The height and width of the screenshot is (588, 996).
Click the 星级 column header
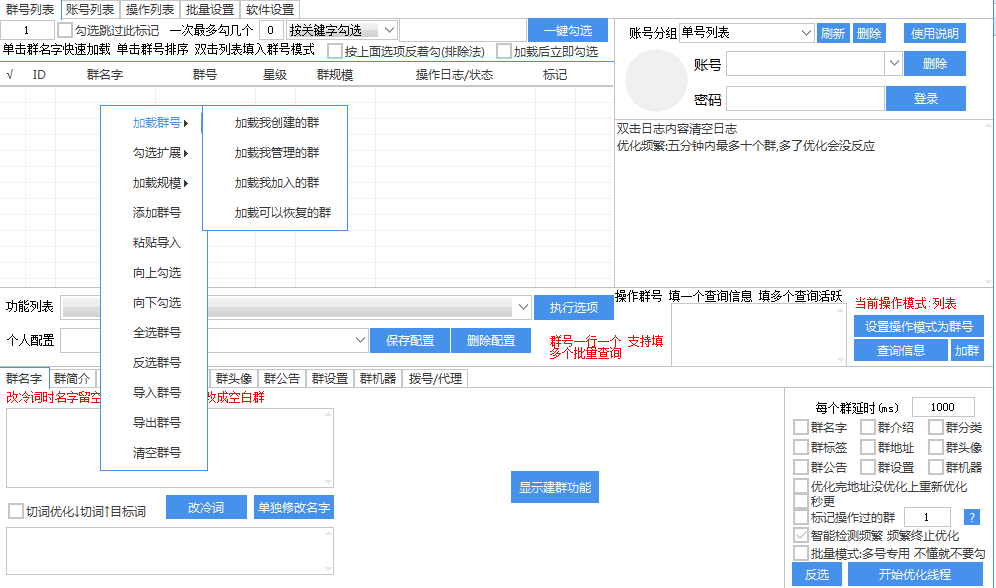tap(274, 74)
